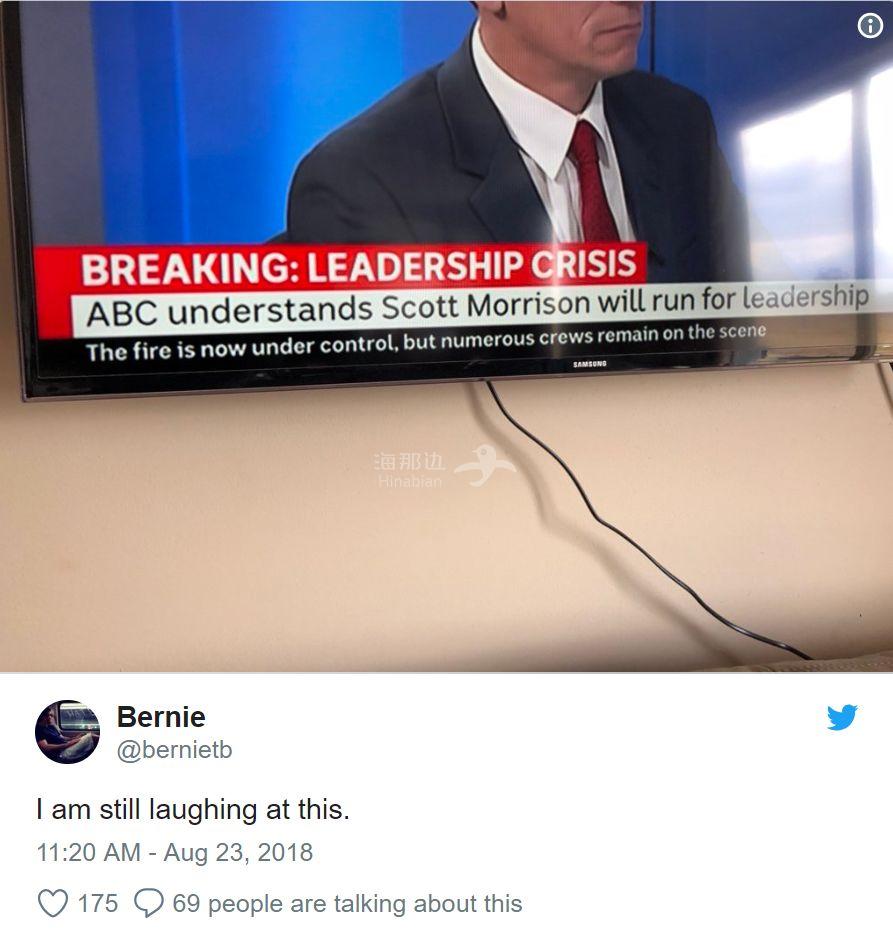Click the Twitter bird logo

click(x=842, y=717)
